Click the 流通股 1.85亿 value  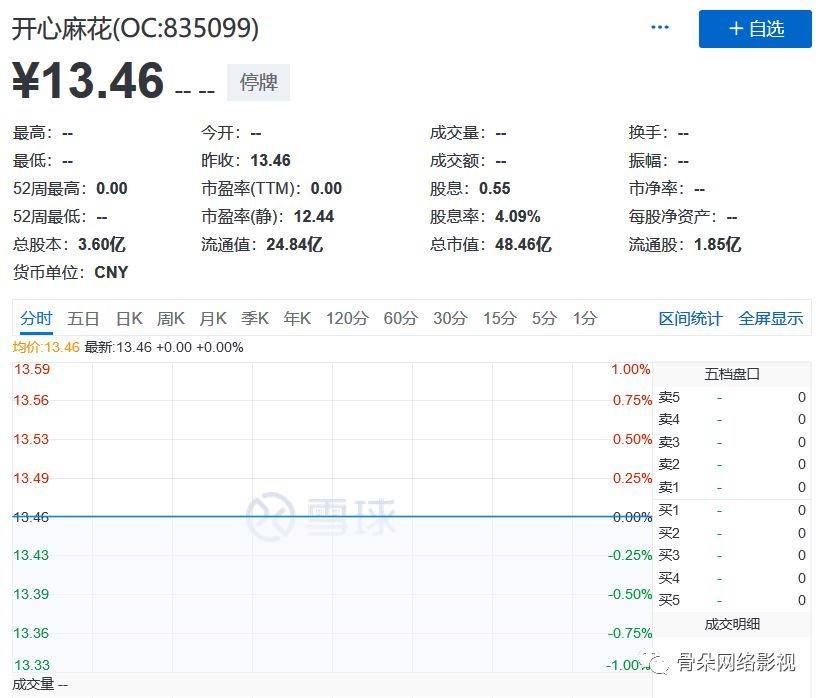coord(718,244)
